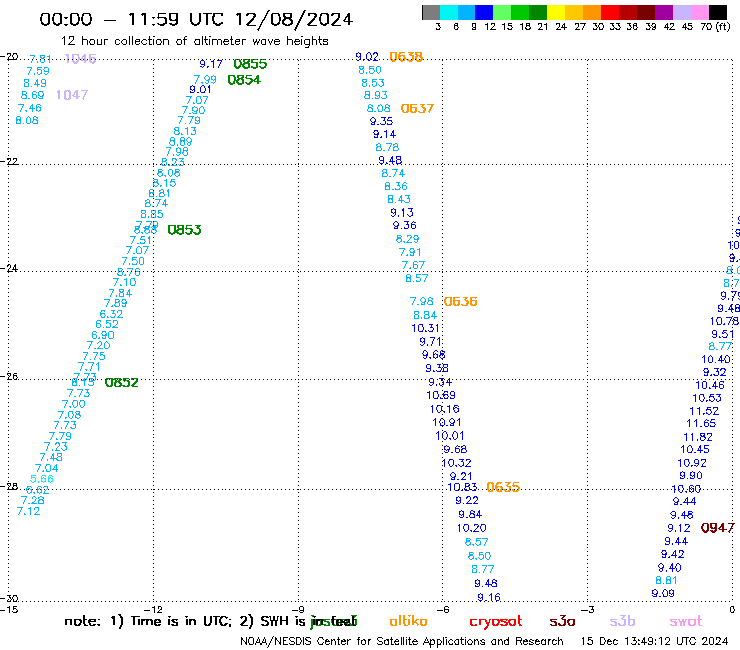Click the wave height value 10.92
The image size is (740, 650).
(692, 463)
